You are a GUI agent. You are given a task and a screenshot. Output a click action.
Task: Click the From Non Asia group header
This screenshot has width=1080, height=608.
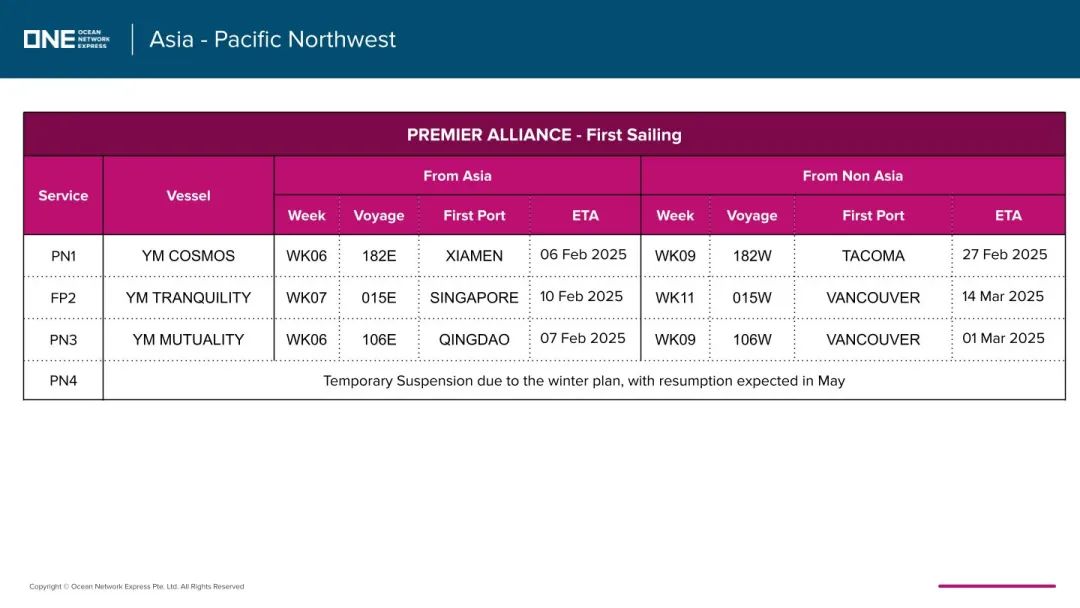tap(853, 176)
